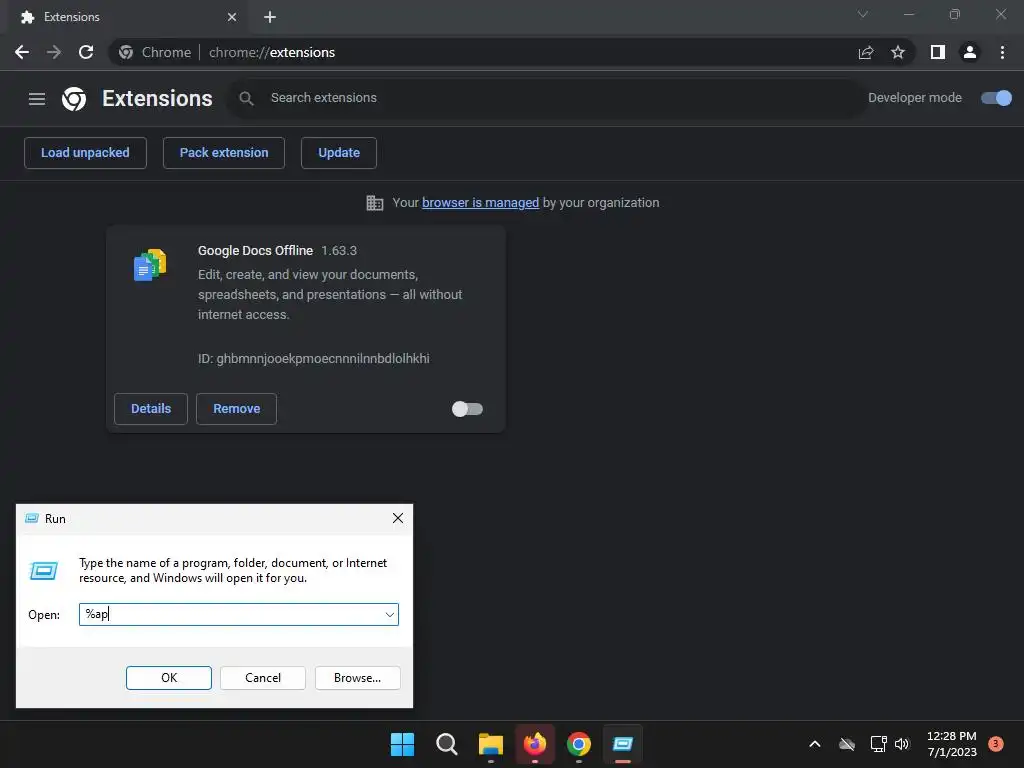Expand the Run dialog Open dropdown arrow
Screen dimensions: 1024x768
pos(390,615)
